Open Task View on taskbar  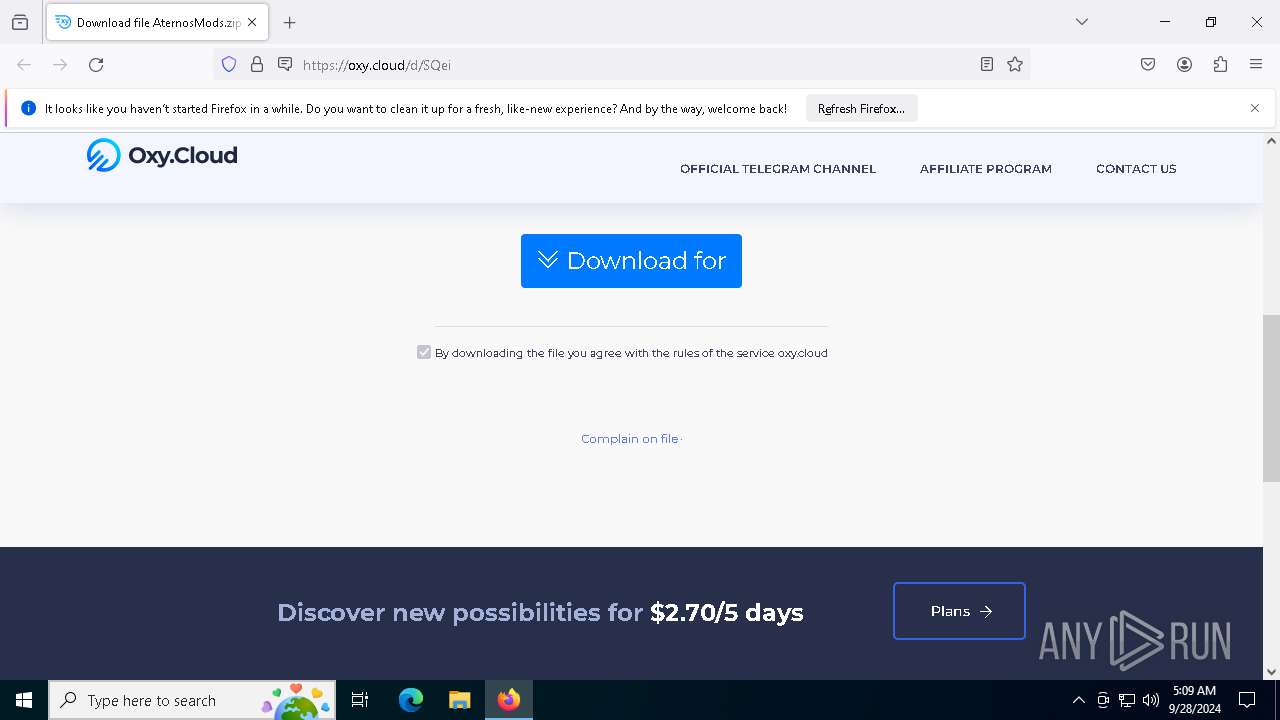pyautogui.click(x=360, y=700)
